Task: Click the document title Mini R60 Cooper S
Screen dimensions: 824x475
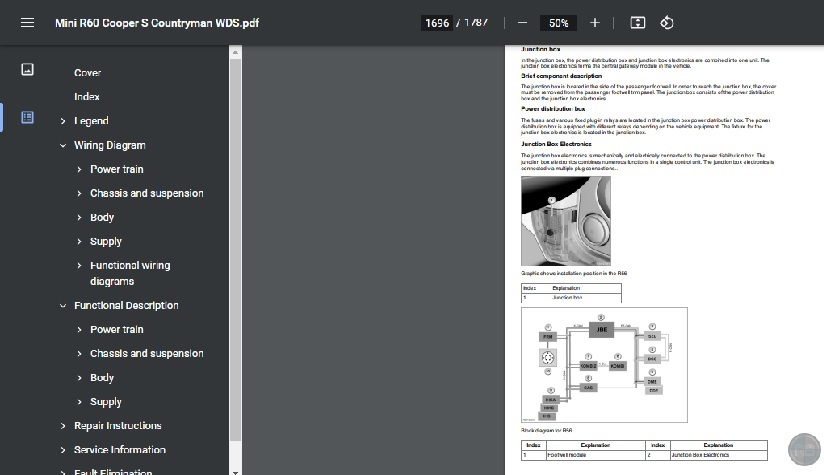Action: (x=157, y=23)
